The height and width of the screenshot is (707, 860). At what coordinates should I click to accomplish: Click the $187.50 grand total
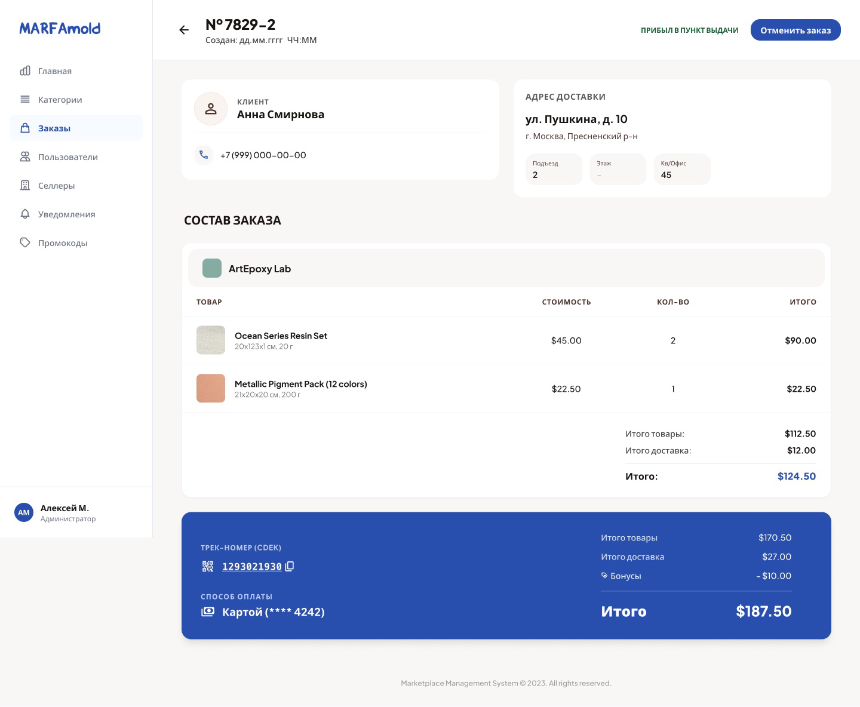(763, 611)
